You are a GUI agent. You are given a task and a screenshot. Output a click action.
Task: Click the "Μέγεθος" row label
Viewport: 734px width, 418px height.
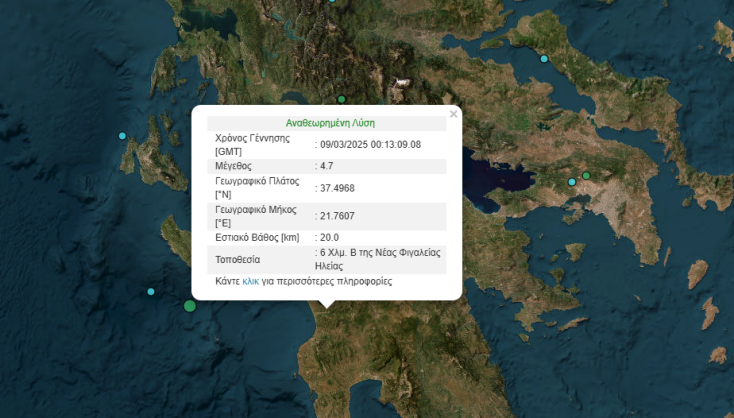233,165
